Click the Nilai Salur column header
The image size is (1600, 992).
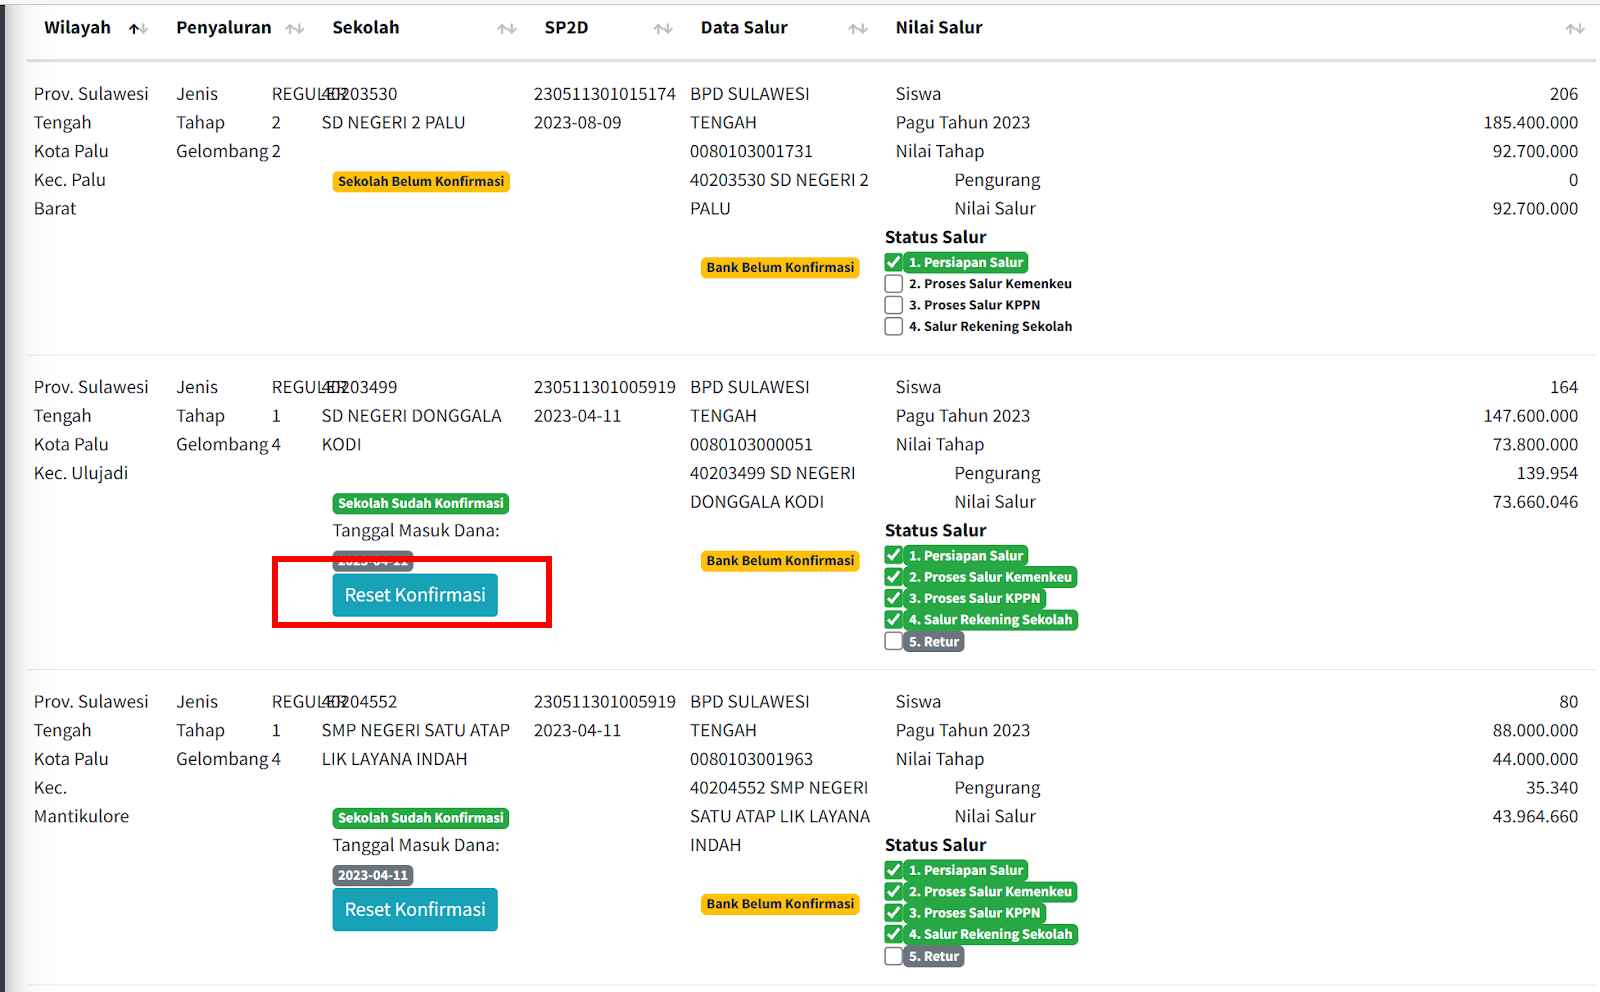pyautogui.click(x=939, y=28)
